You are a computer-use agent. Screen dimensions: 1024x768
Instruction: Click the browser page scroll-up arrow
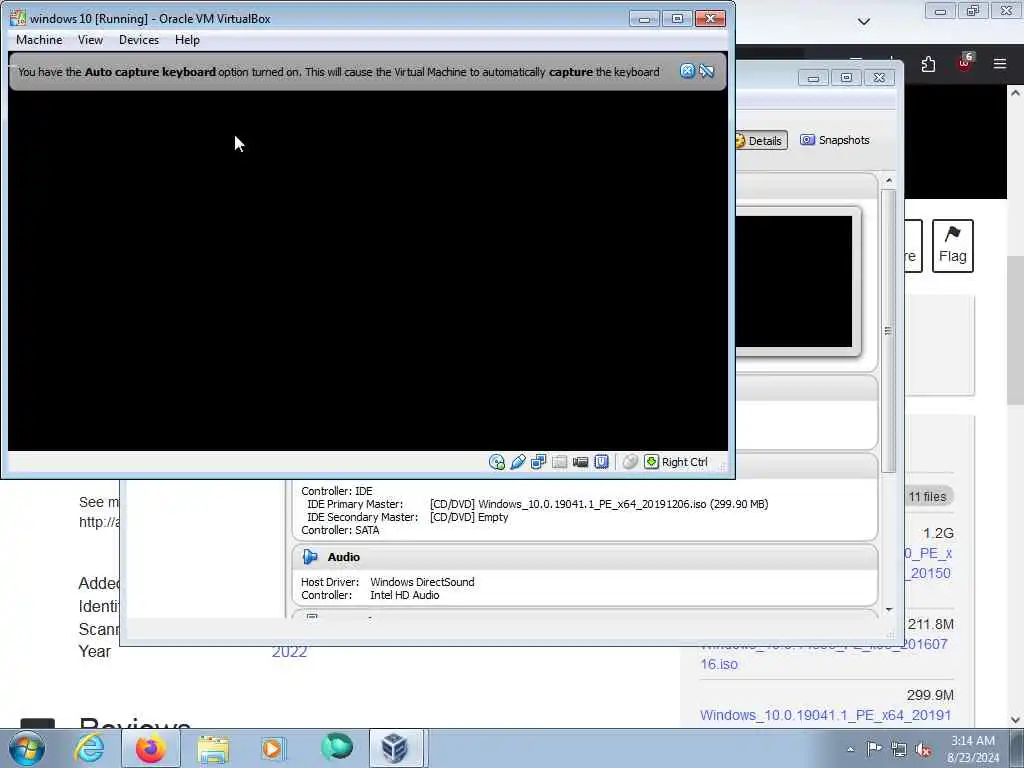pyautogui.click(x=1016, y=93)
